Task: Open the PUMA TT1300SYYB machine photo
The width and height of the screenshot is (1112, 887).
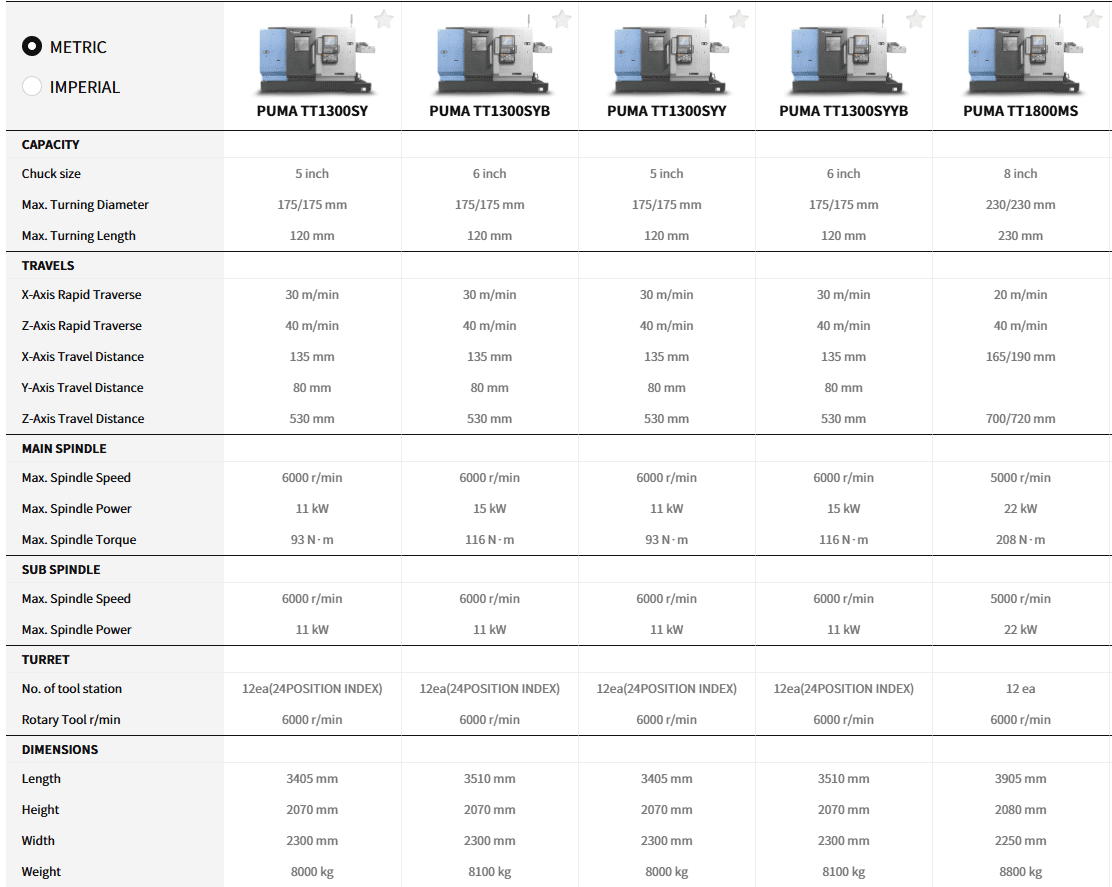Action: coord(843,57)
